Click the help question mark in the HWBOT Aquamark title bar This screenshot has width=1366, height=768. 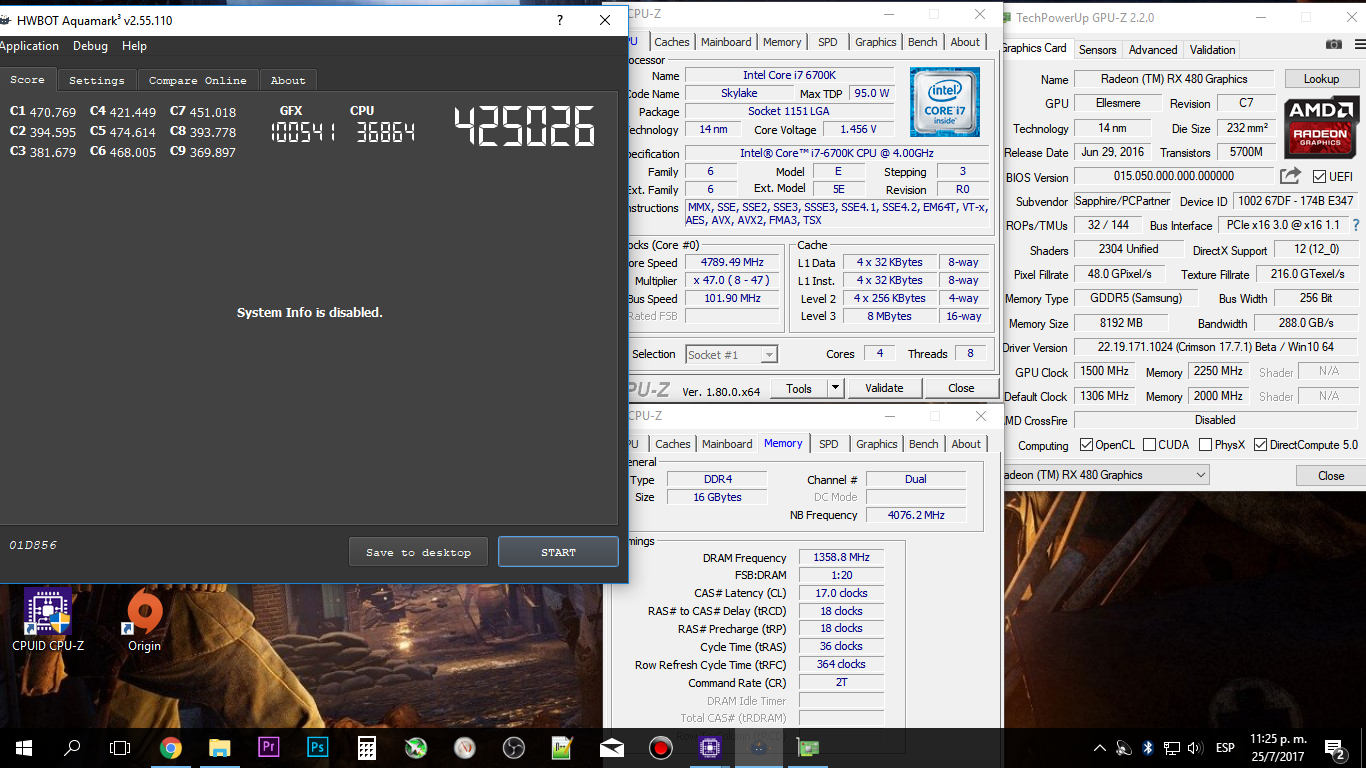559,20
